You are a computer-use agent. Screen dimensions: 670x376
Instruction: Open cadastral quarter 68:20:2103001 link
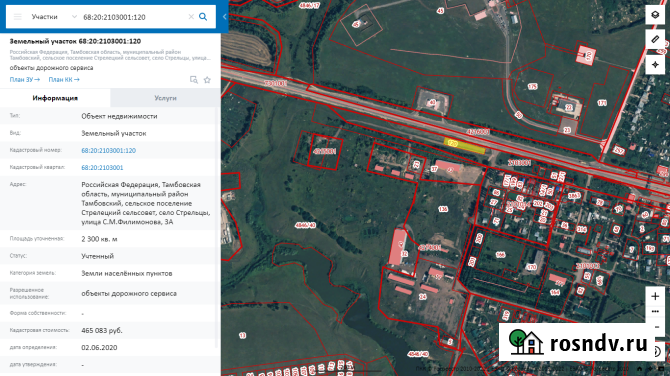[102, 167]
